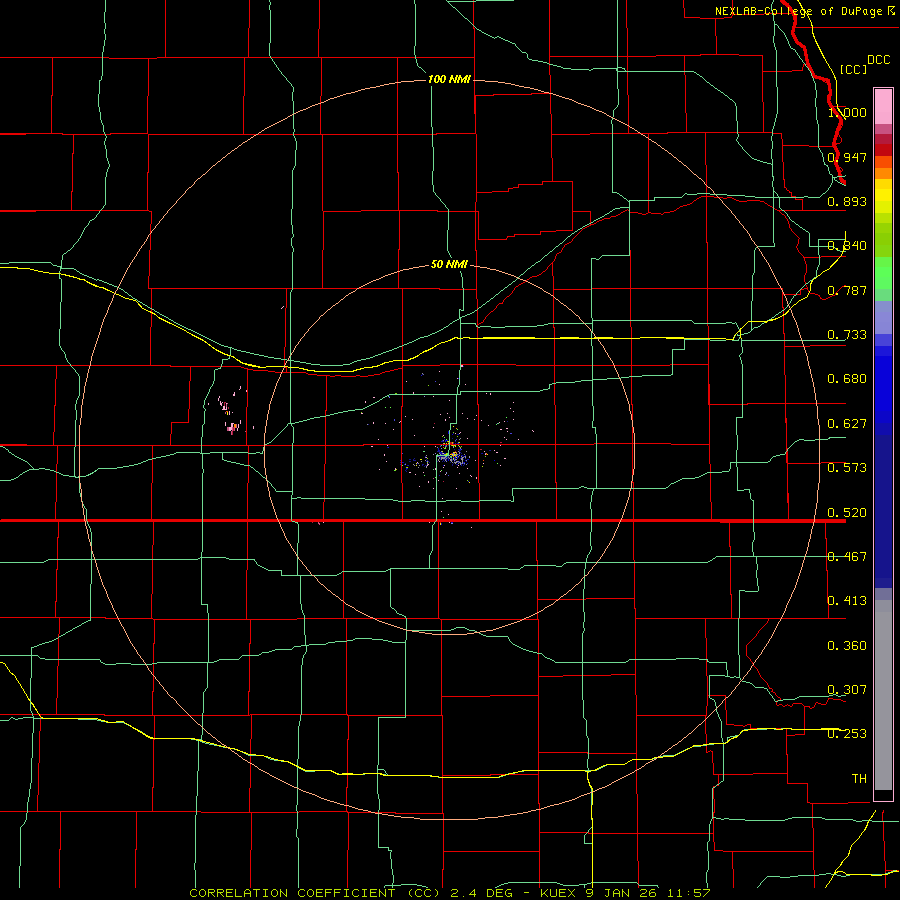Click the 0.893 scale value
Screen dimensions: 900x900
(x=847, y=201)
